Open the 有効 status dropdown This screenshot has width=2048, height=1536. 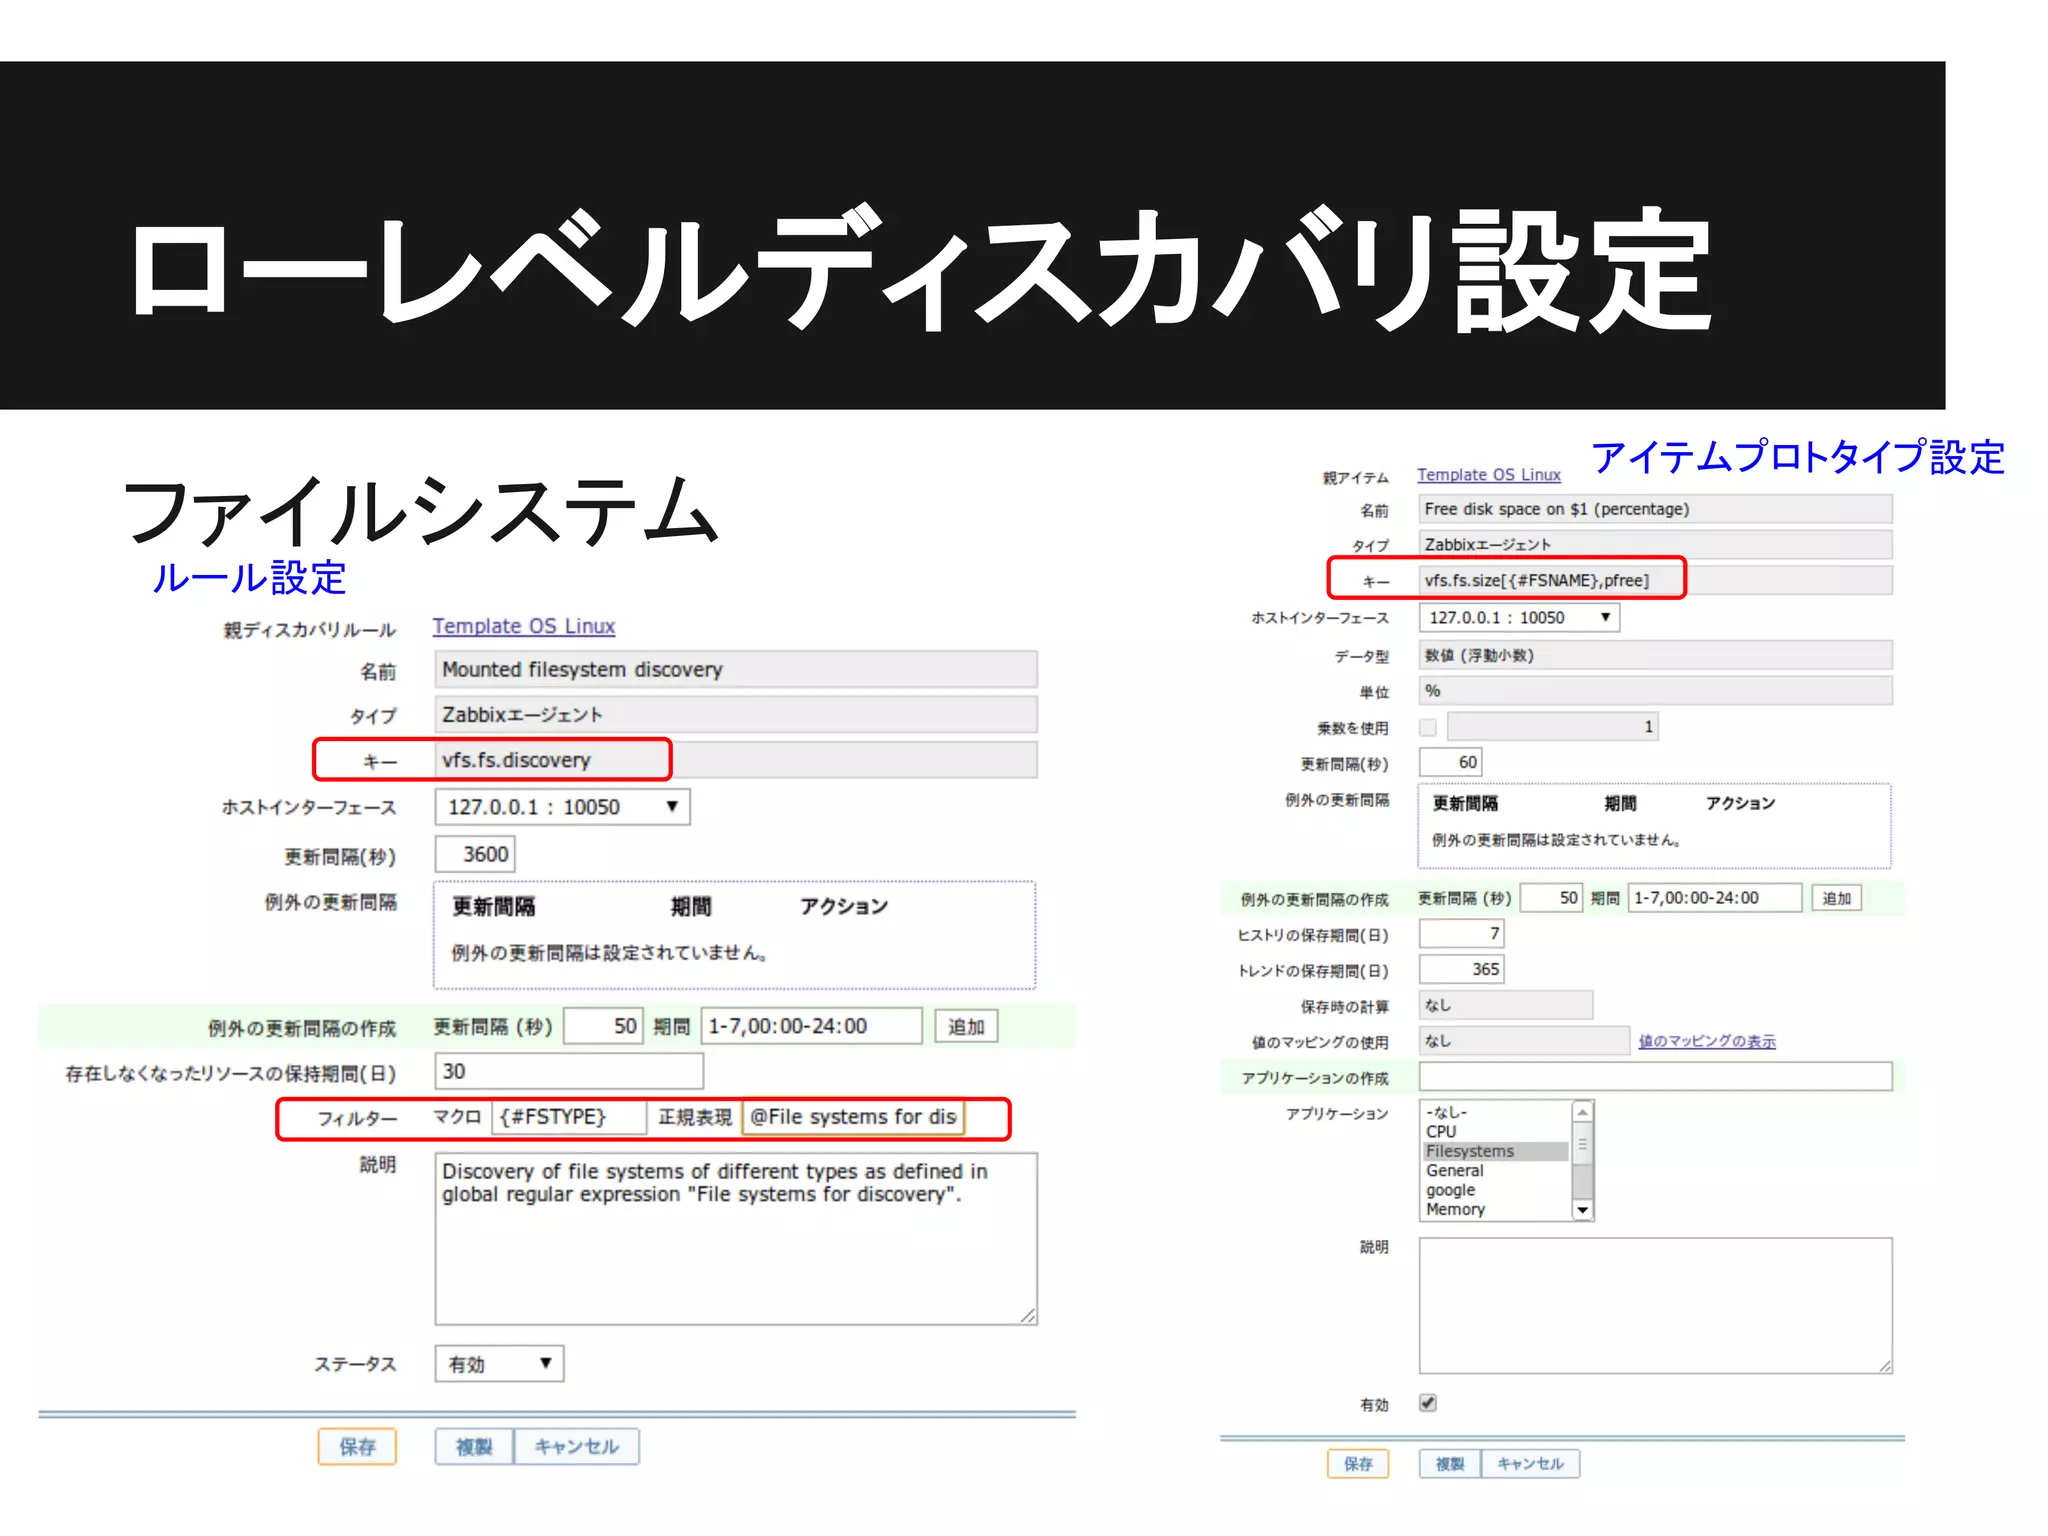pos(499,1364)
